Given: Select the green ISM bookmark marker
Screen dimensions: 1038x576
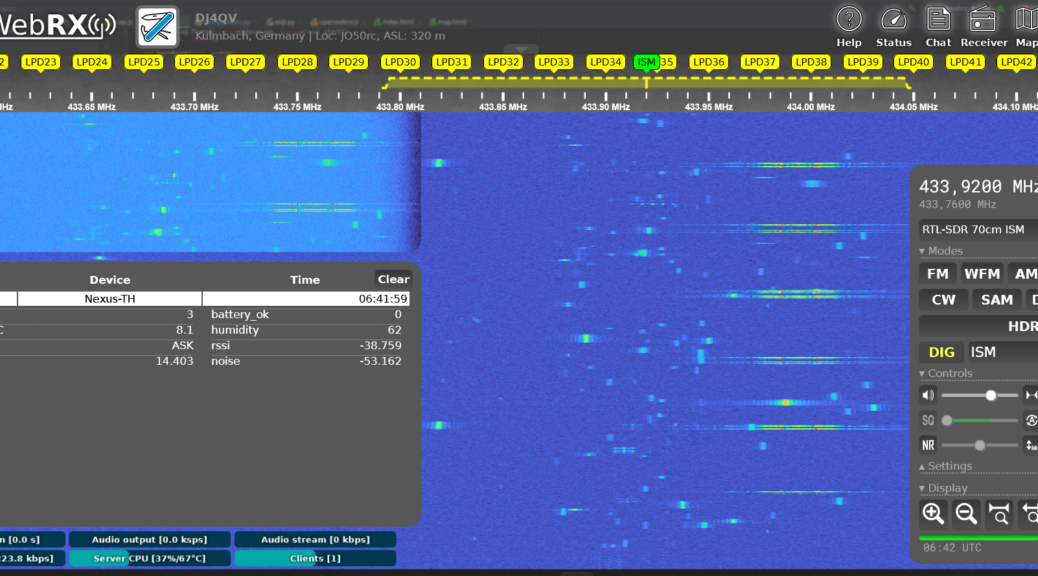Looking at the screenshot, I should click(x=646, y=62).
